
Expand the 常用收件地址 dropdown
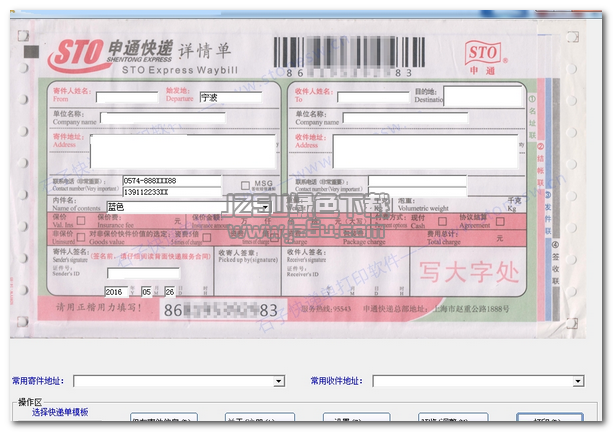click(x=578, y=381)
